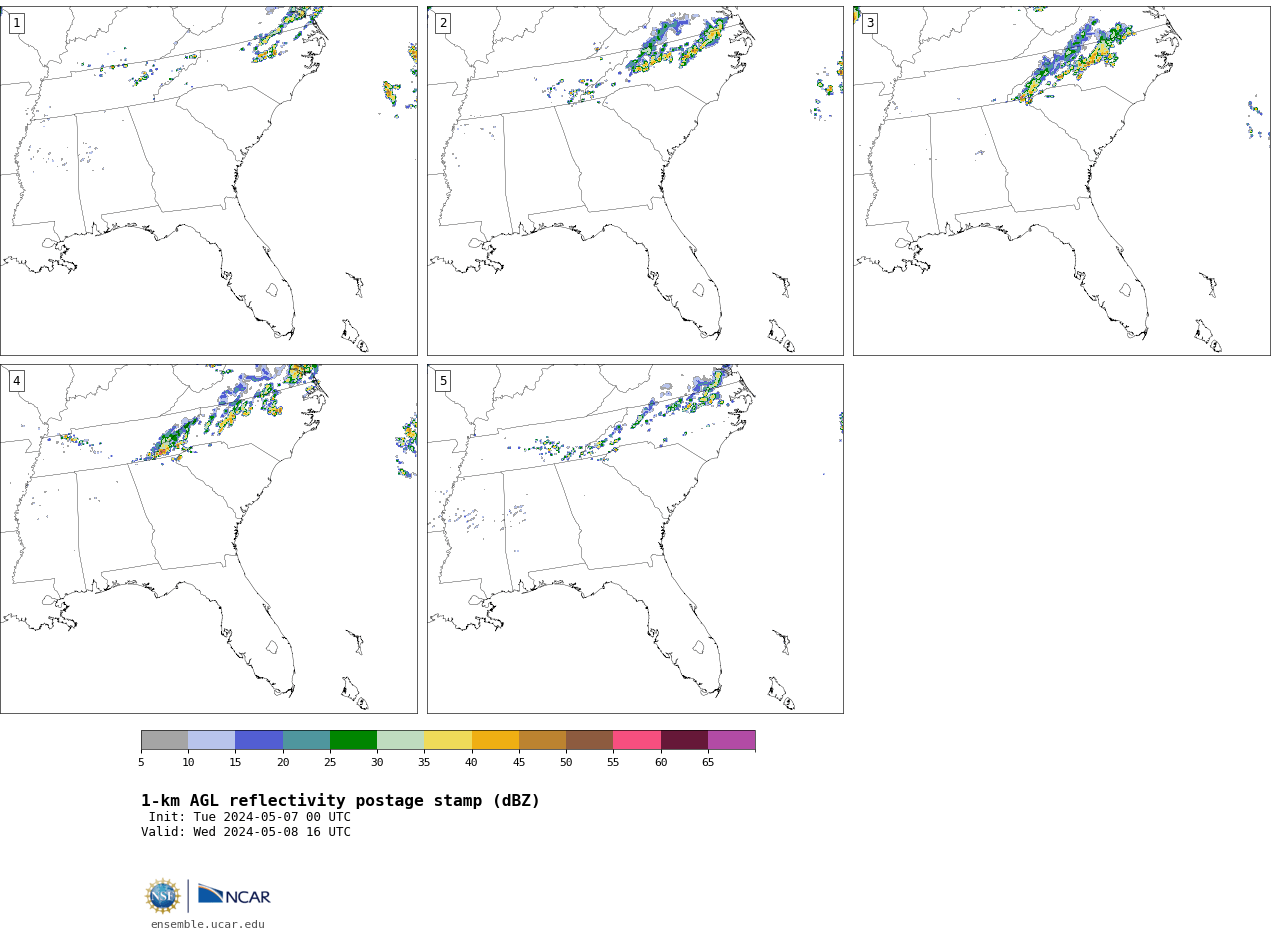
Task: Open ensemble member 5 reflectivity map
Action: pos(635,539)
